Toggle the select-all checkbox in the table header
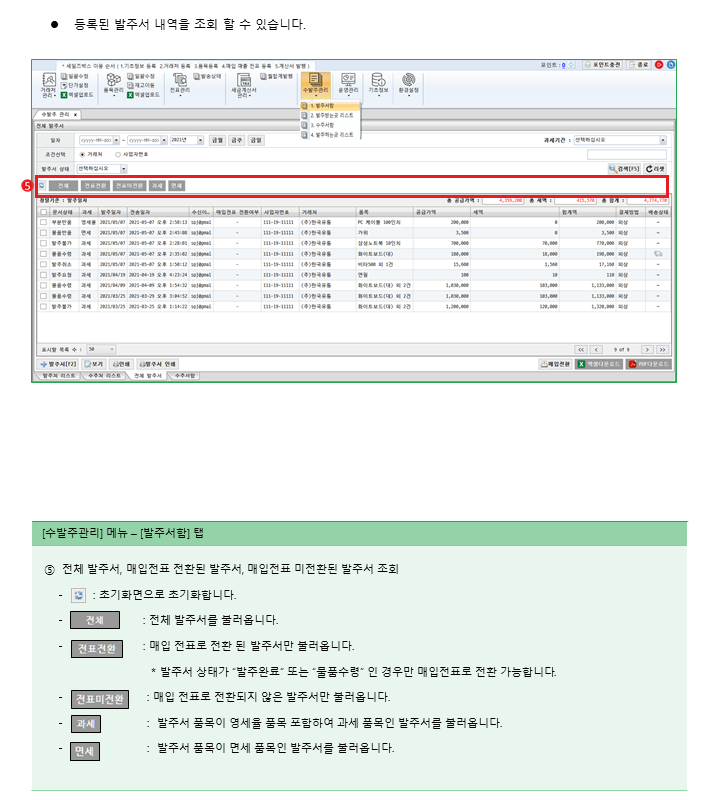 coord(43,212)
